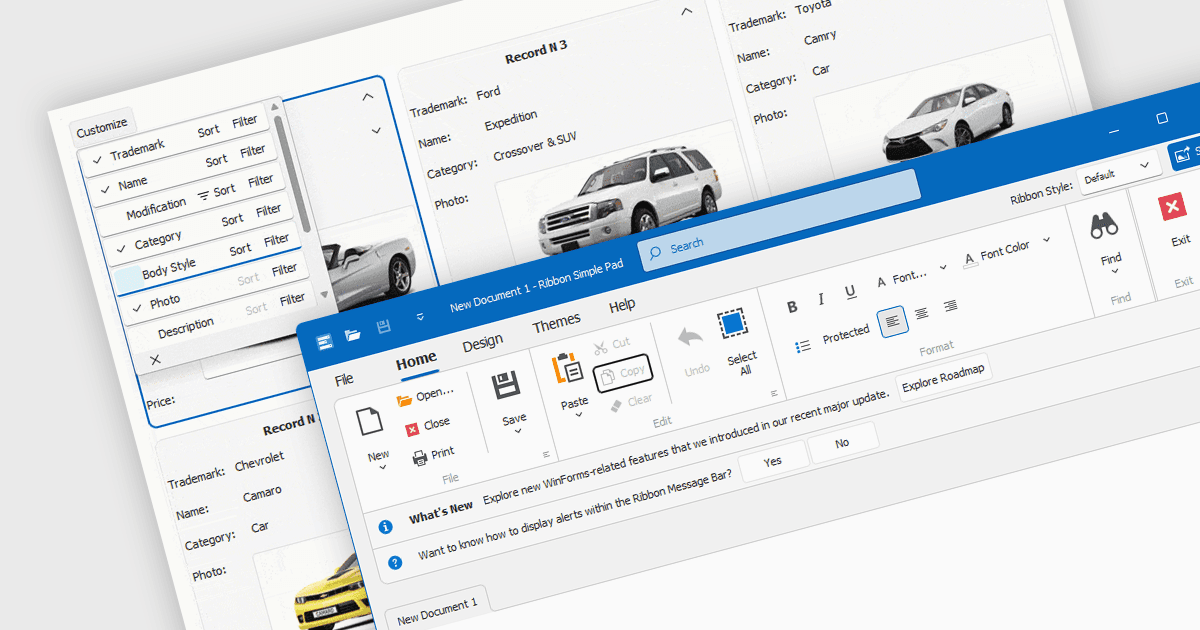Open the New dropdown arrow
Screen dimensions: 1200x630
point(383,467)
